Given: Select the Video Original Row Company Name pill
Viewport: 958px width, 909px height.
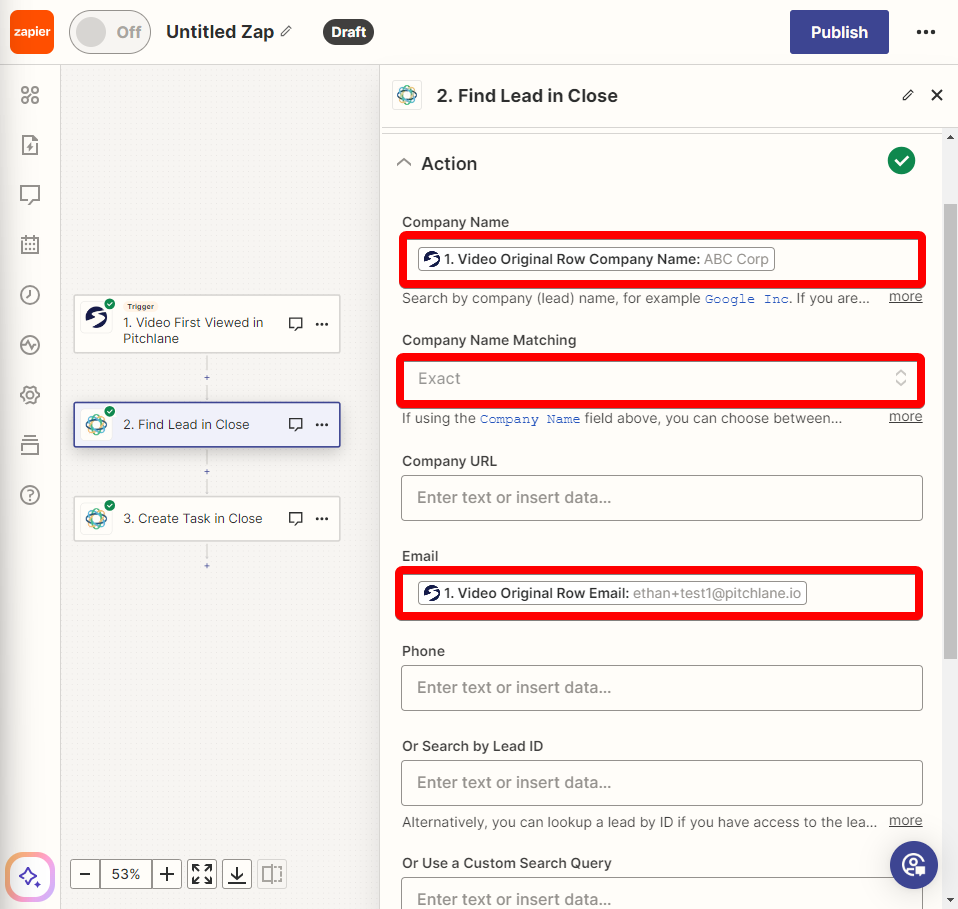Looking at the screenshot, I should click(596, 259).
